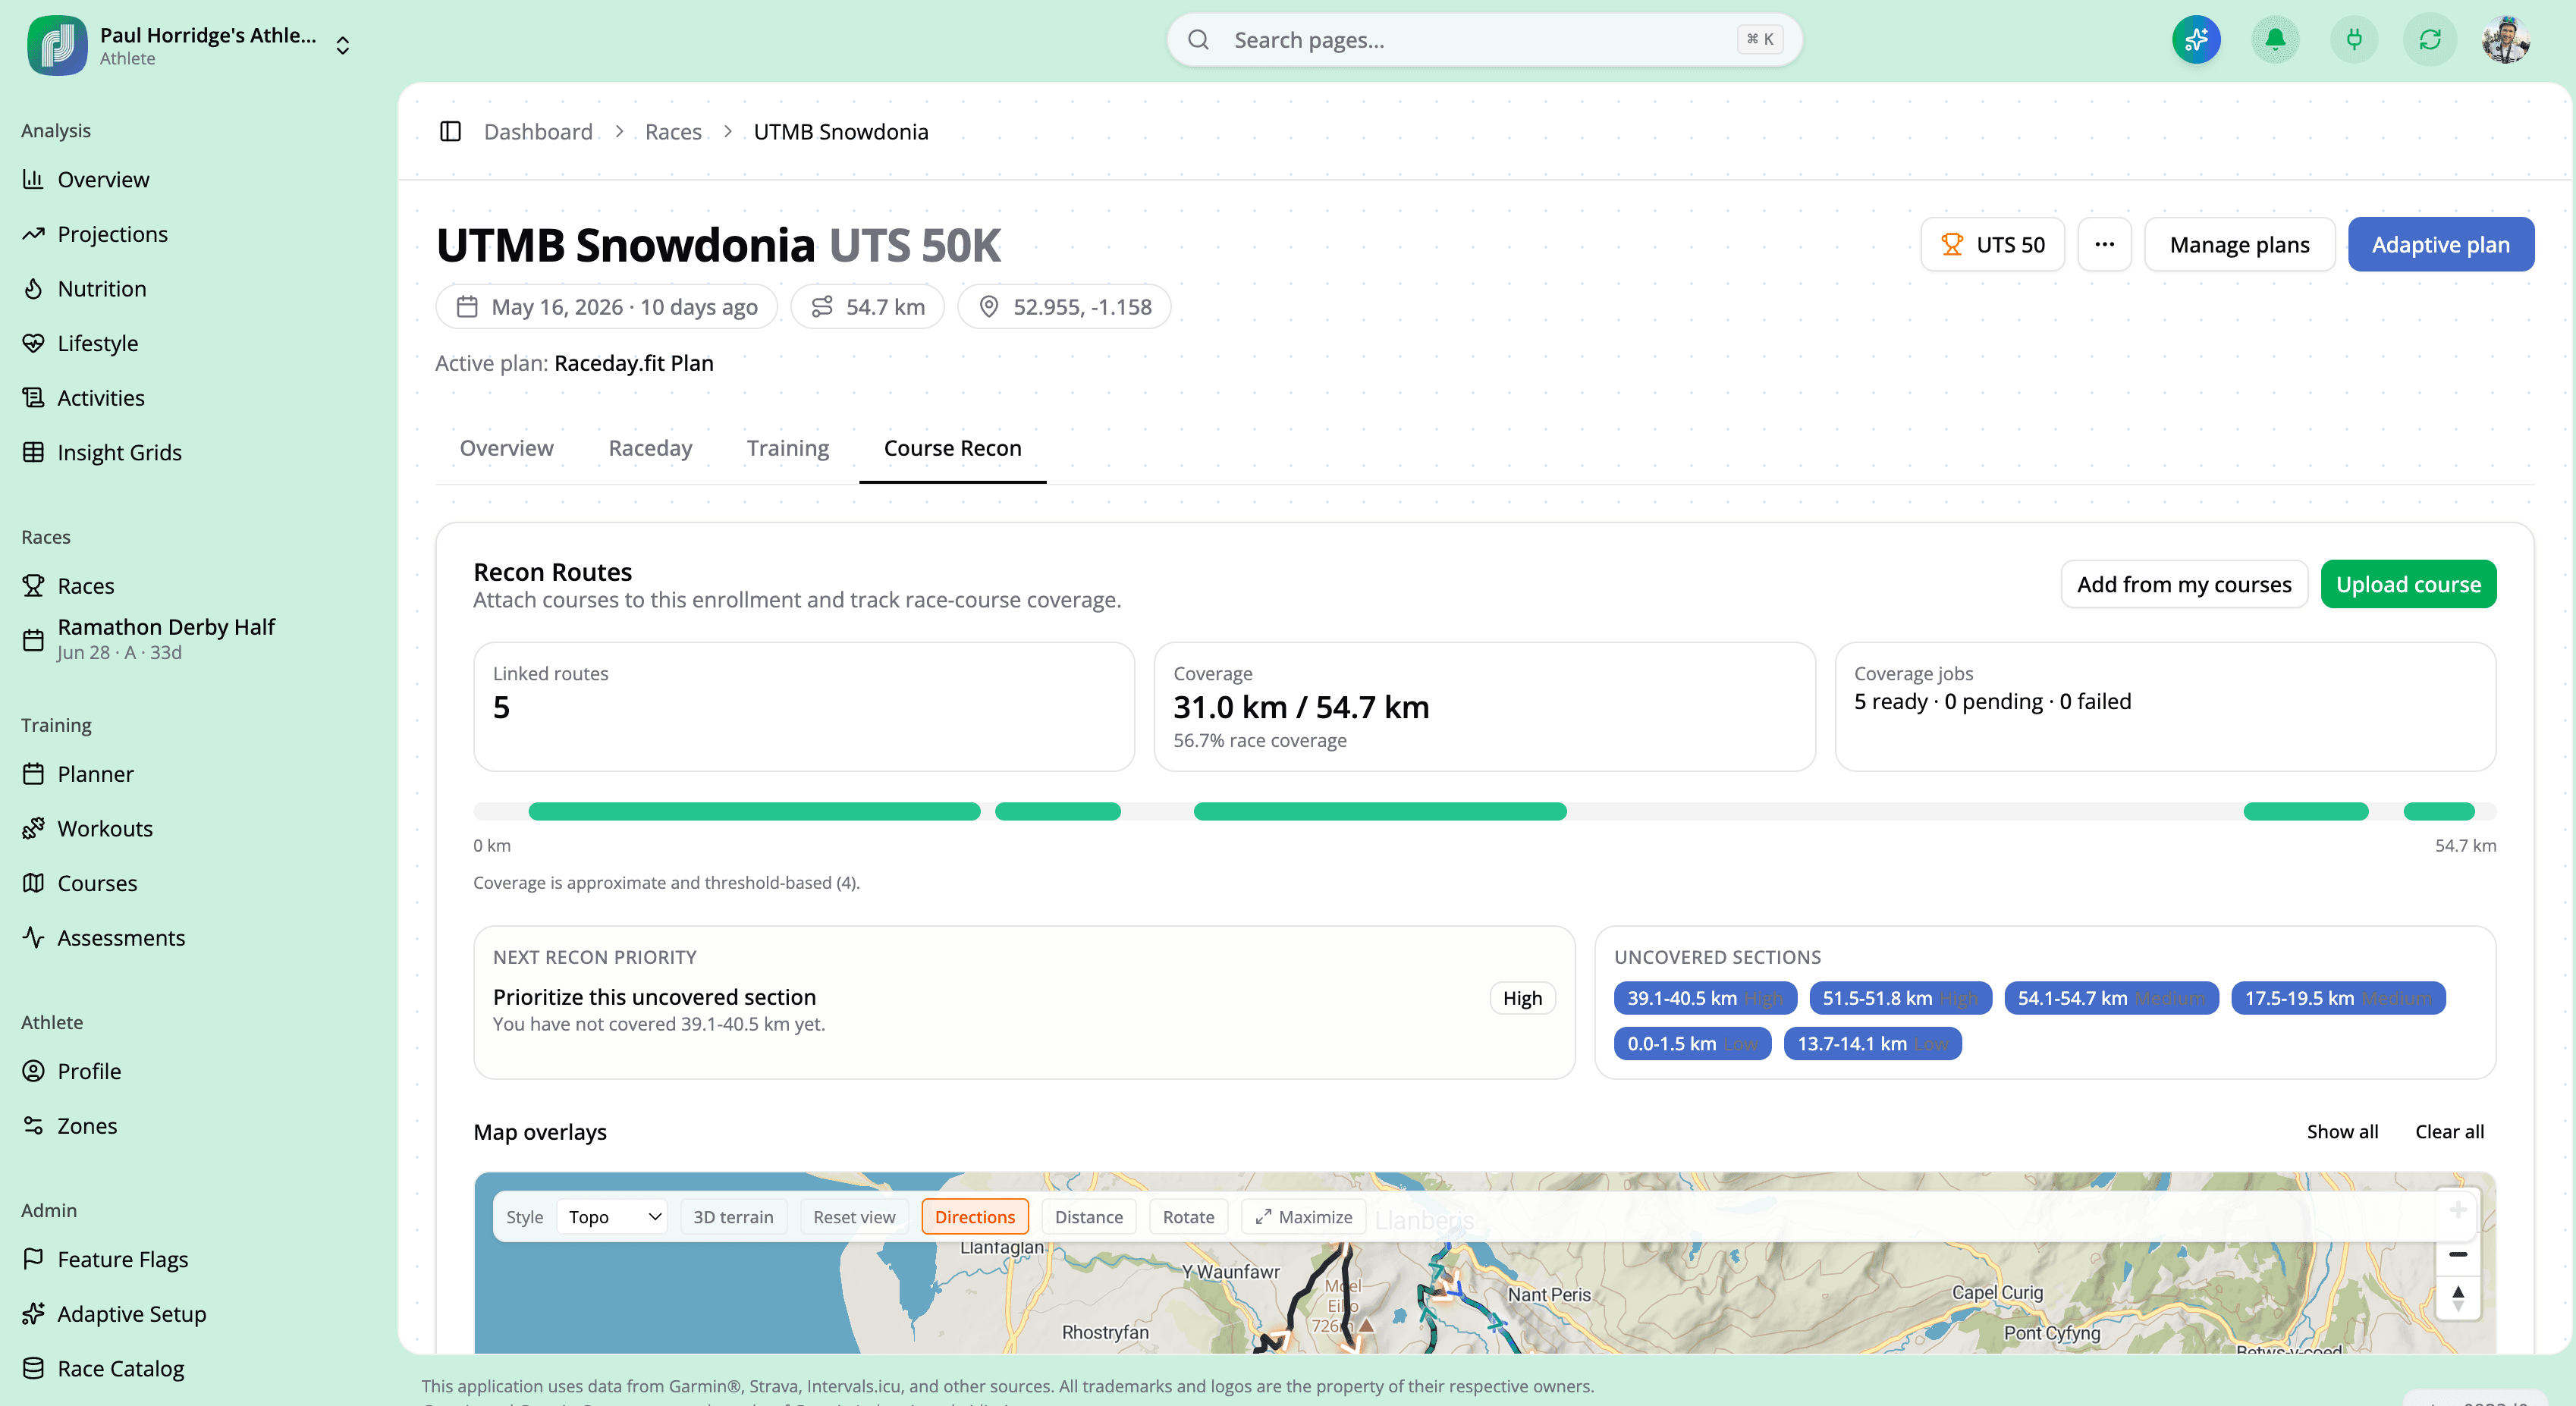Screen dimensions: 2576x1406
Task: Open the integrations plug icon
Action: click(x=2354, y=40)
